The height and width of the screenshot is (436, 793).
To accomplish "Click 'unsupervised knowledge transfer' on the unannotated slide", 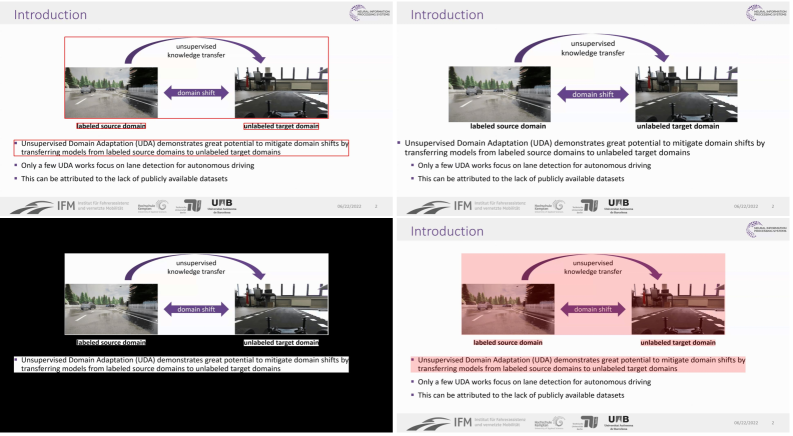I will [x=593, y=48].
